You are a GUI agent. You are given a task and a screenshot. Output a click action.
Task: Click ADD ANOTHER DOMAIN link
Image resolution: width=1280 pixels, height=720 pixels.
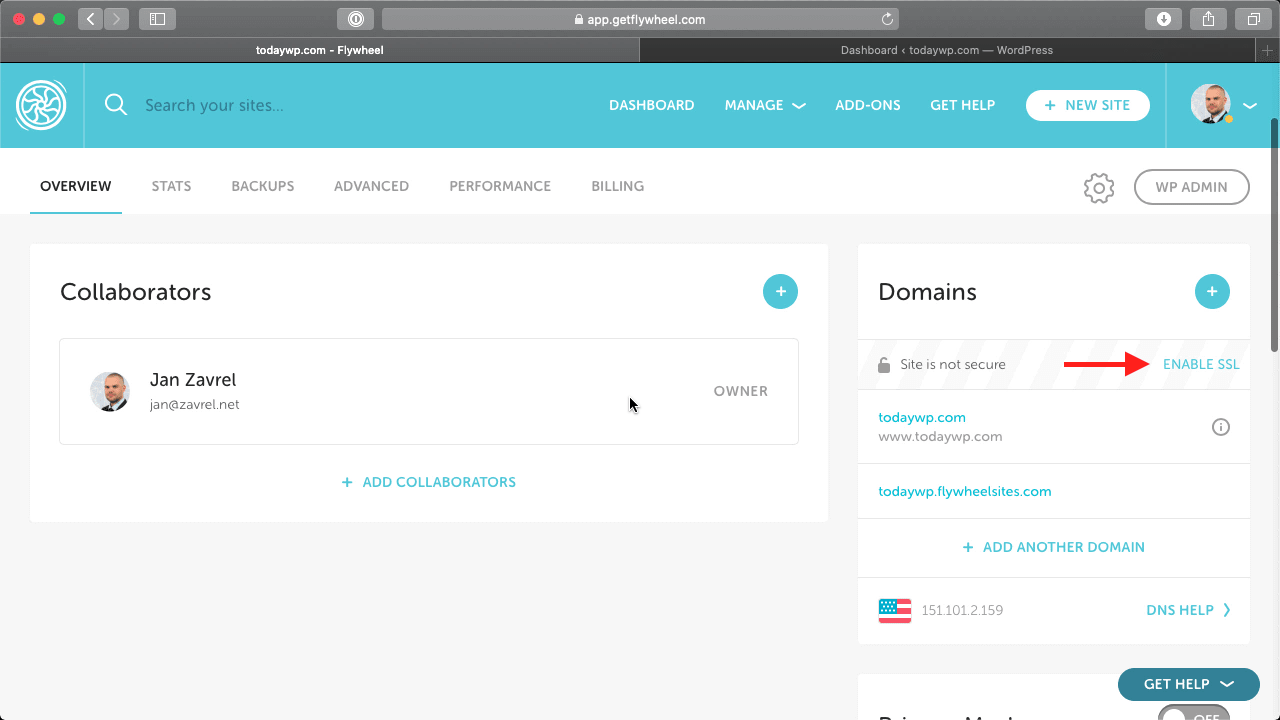[1054, 547]
